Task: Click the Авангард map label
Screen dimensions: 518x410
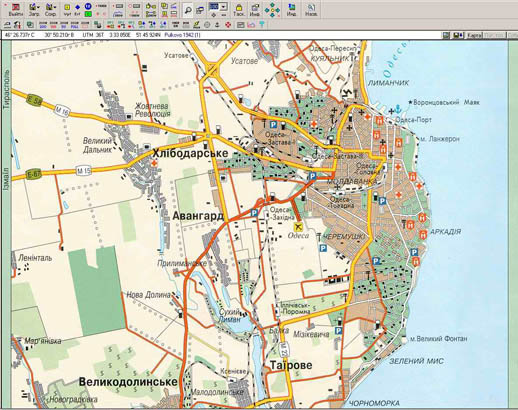Action: [198, 216]
